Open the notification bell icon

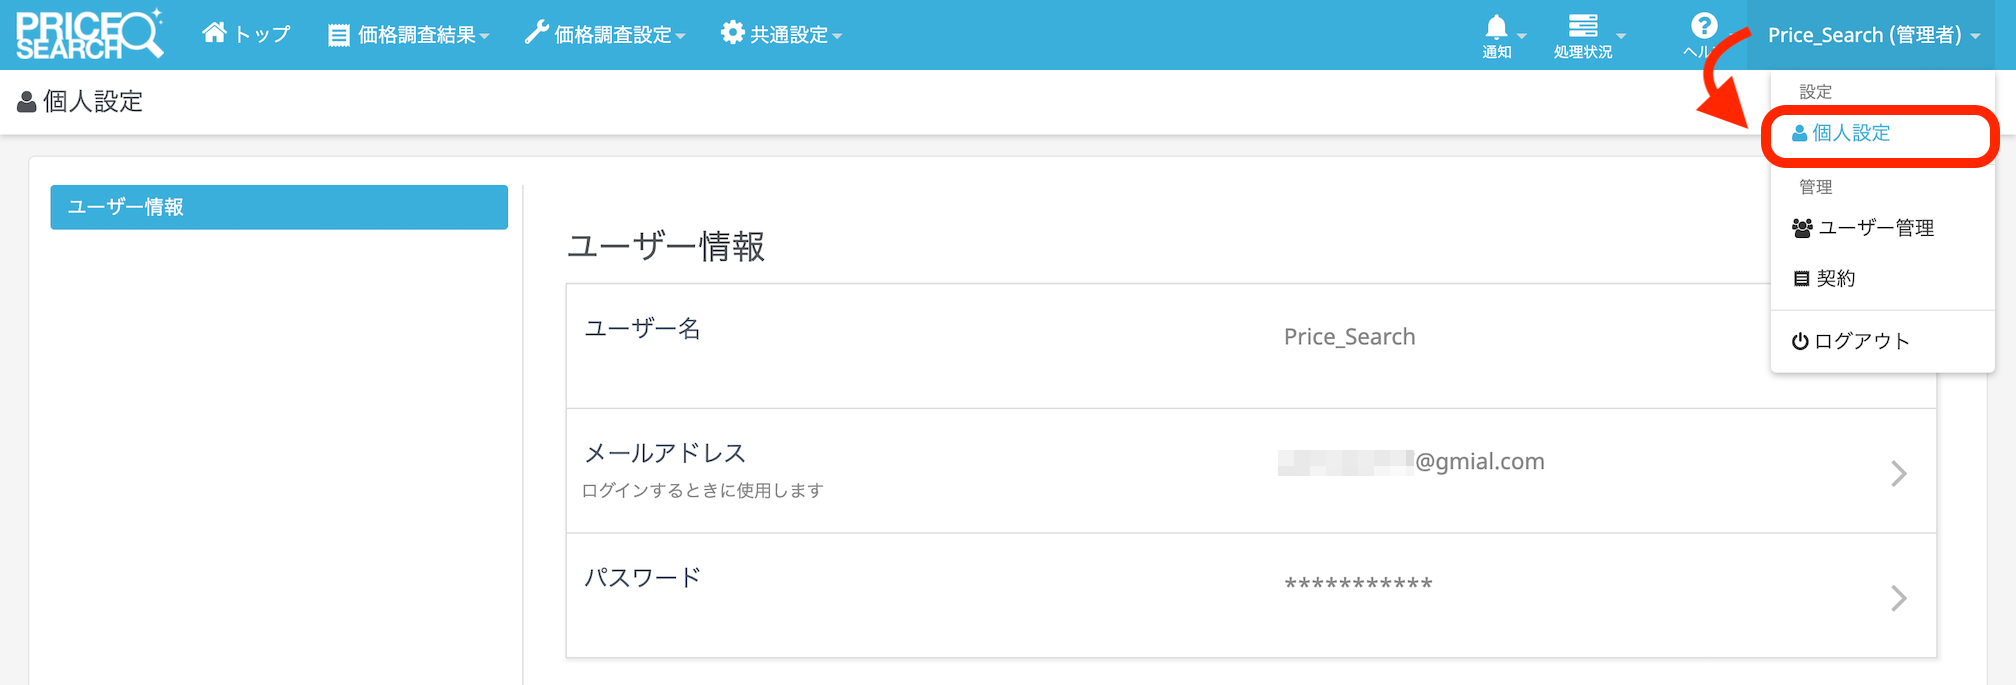1496,27
